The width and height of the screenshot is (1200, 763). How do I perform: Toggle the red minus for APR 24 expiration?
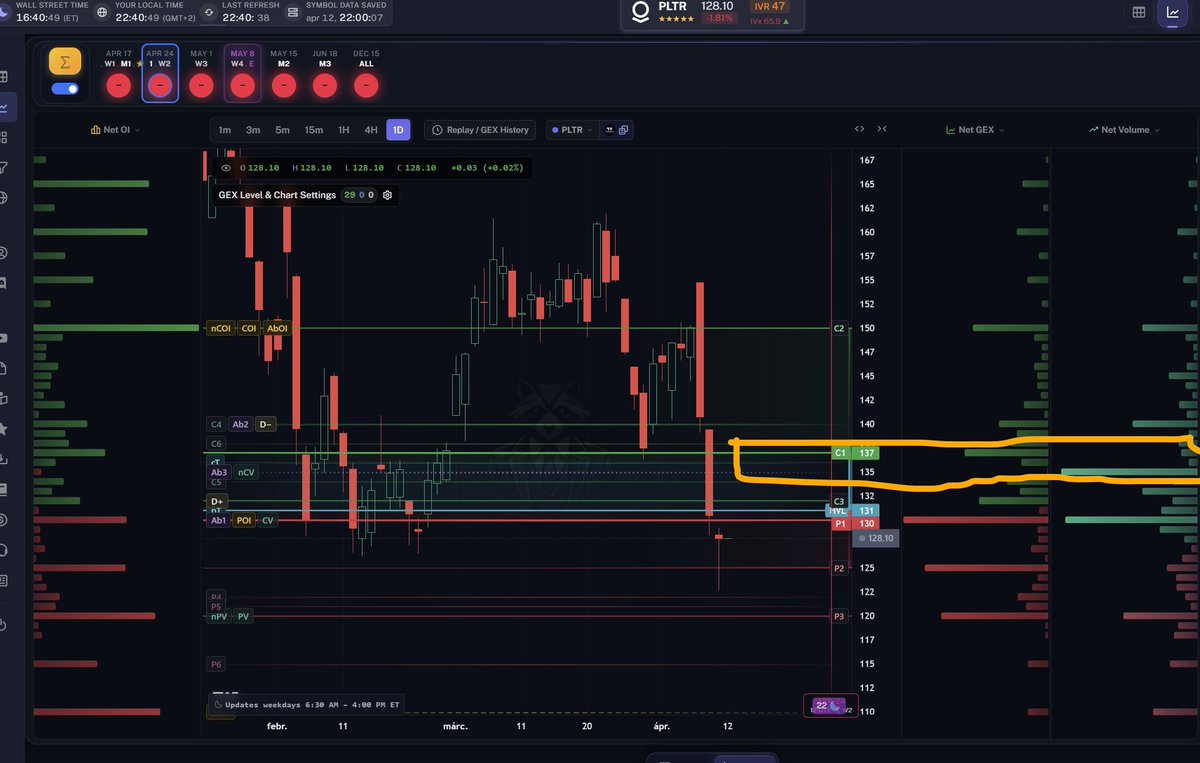159,85
